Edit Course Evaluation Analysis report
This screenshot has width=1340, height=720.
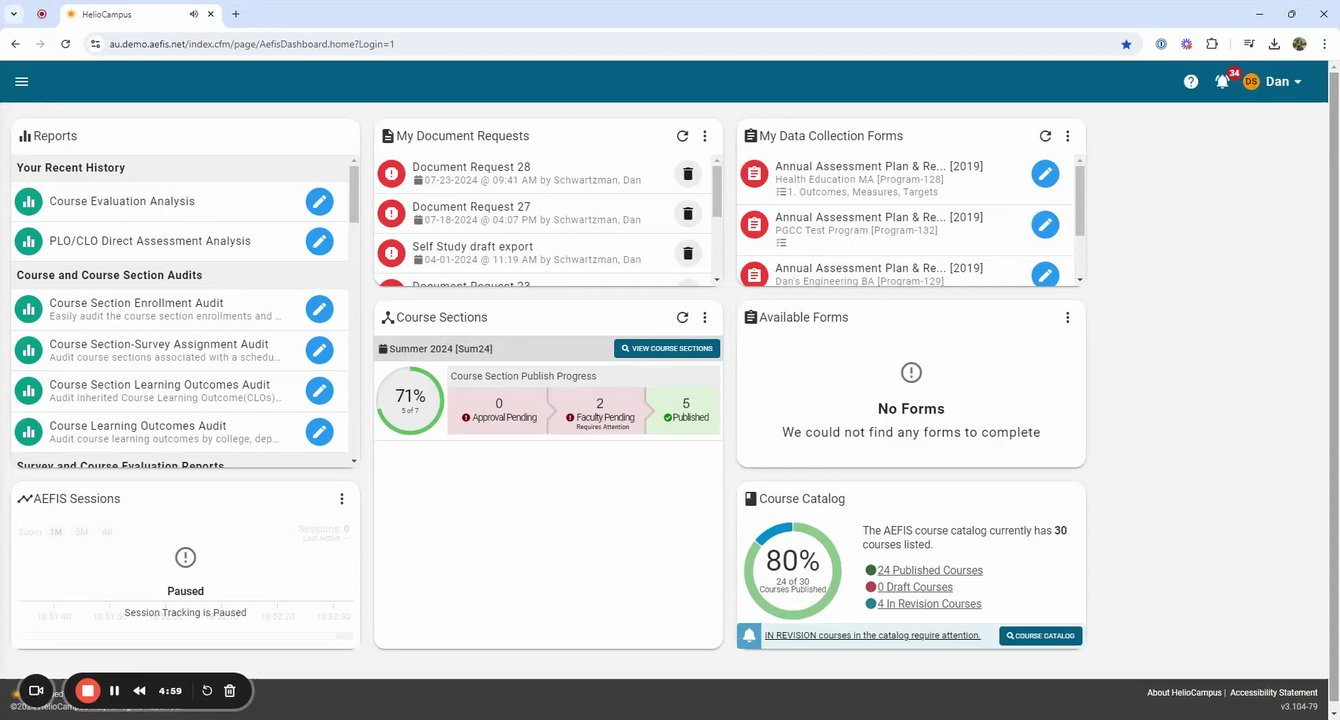pyautogui.click(x=319, y=201)
